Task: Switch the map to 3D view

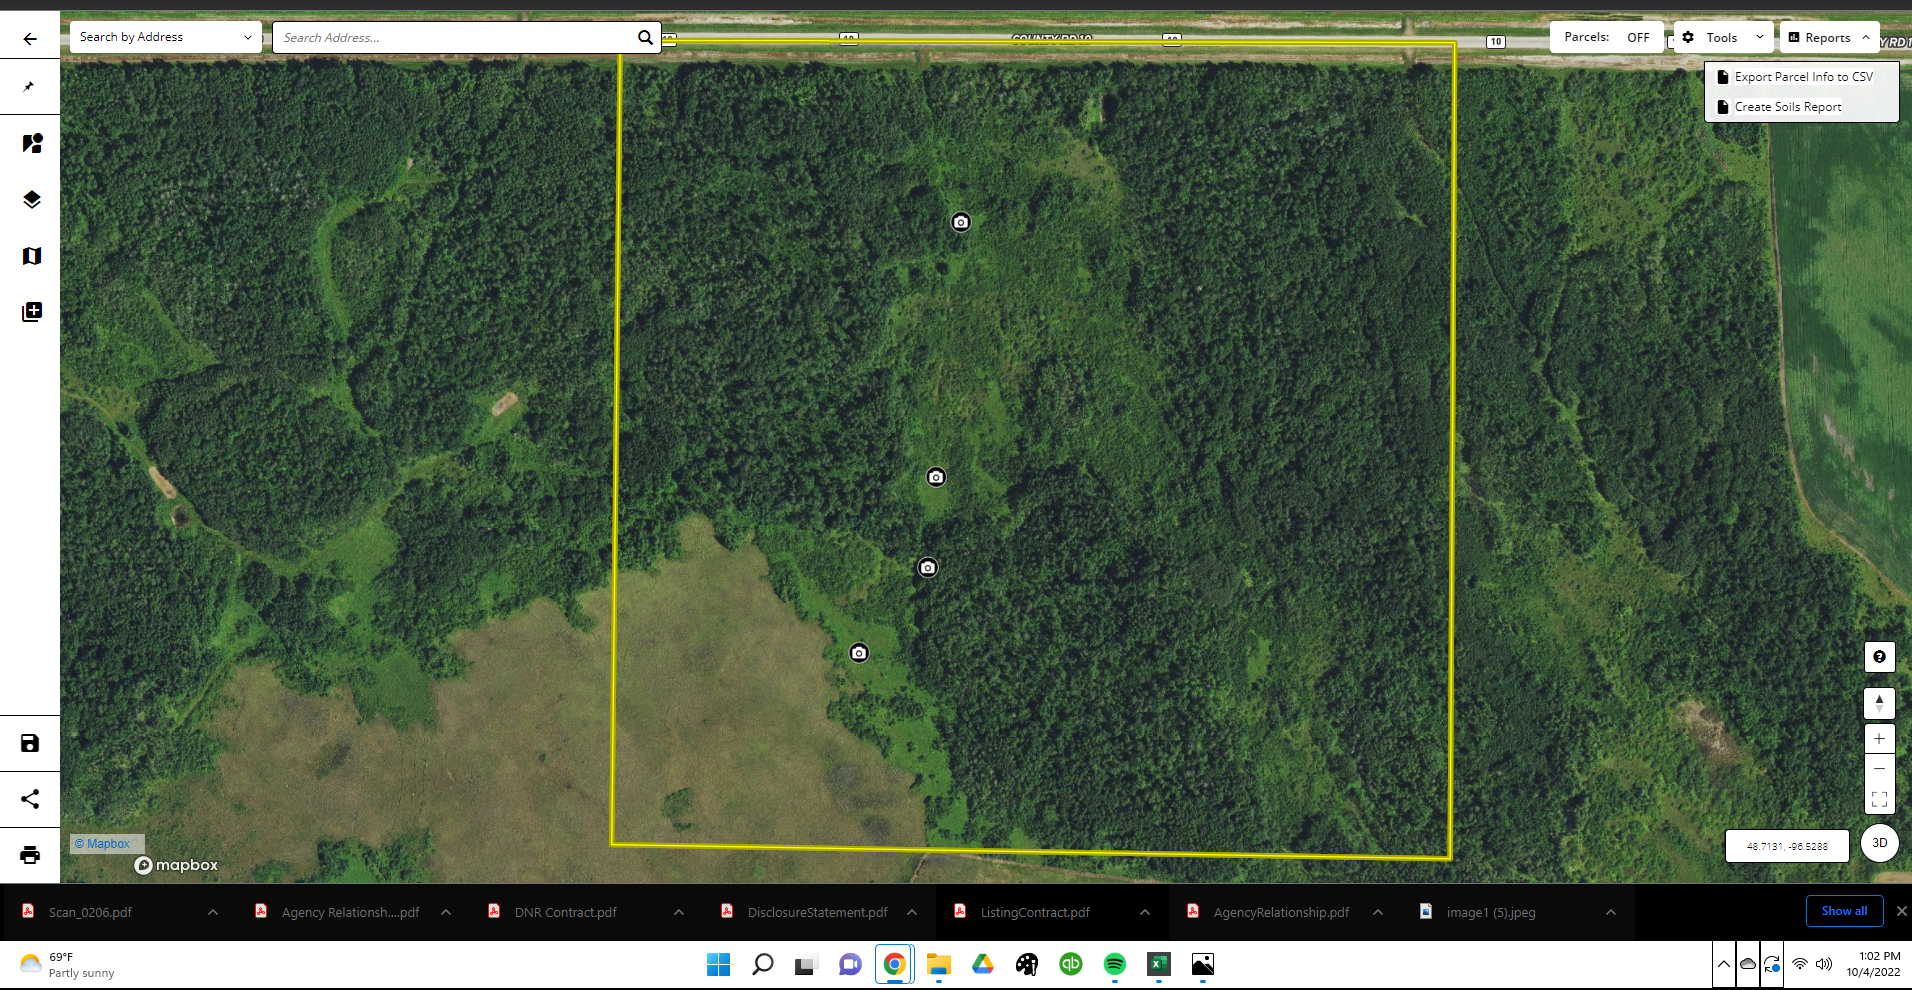Action: click(1879, 843)
